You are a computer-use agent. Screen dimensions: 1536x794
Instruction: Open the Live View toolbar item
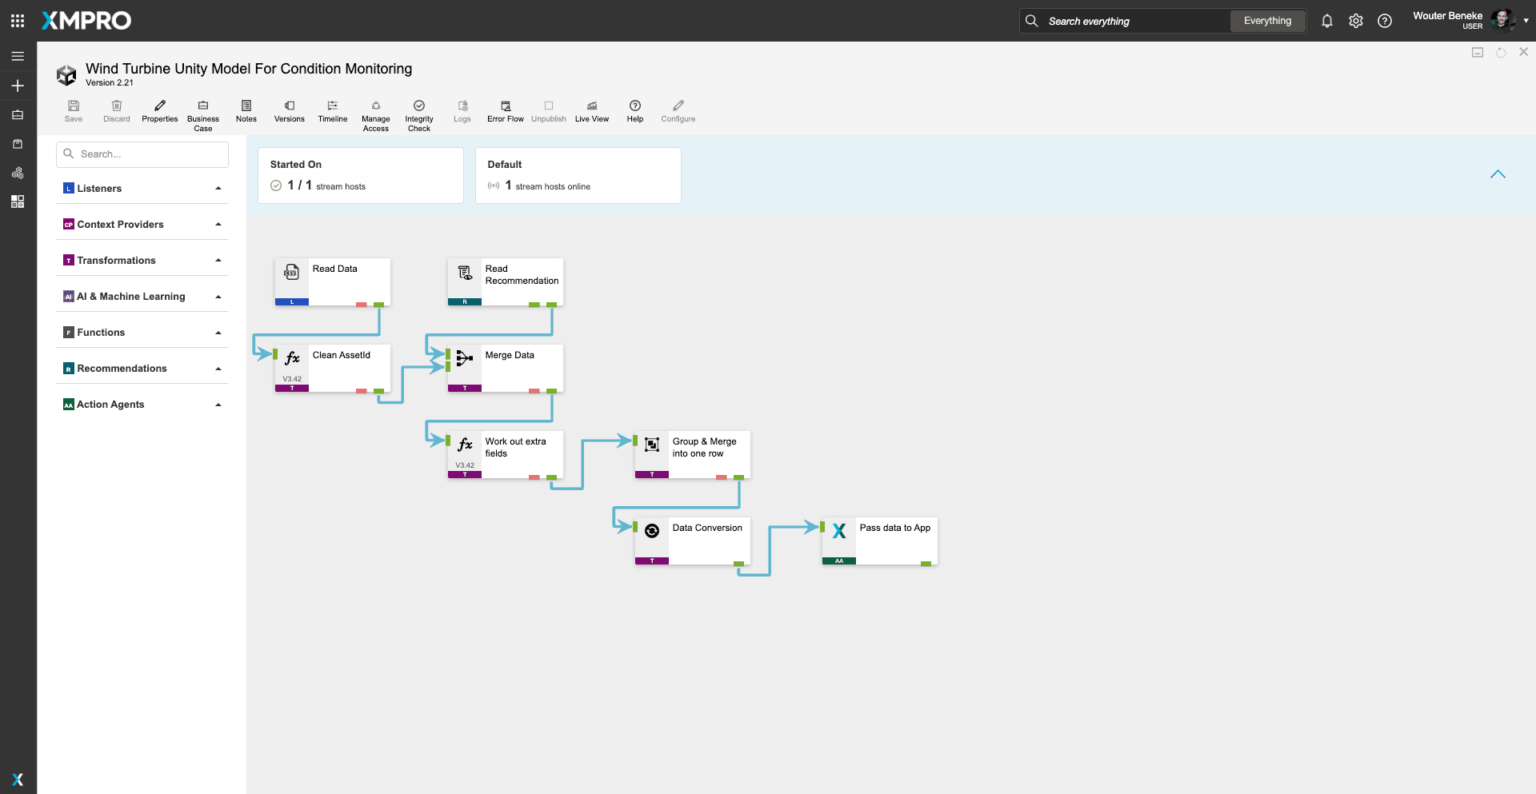click(592, 106)
